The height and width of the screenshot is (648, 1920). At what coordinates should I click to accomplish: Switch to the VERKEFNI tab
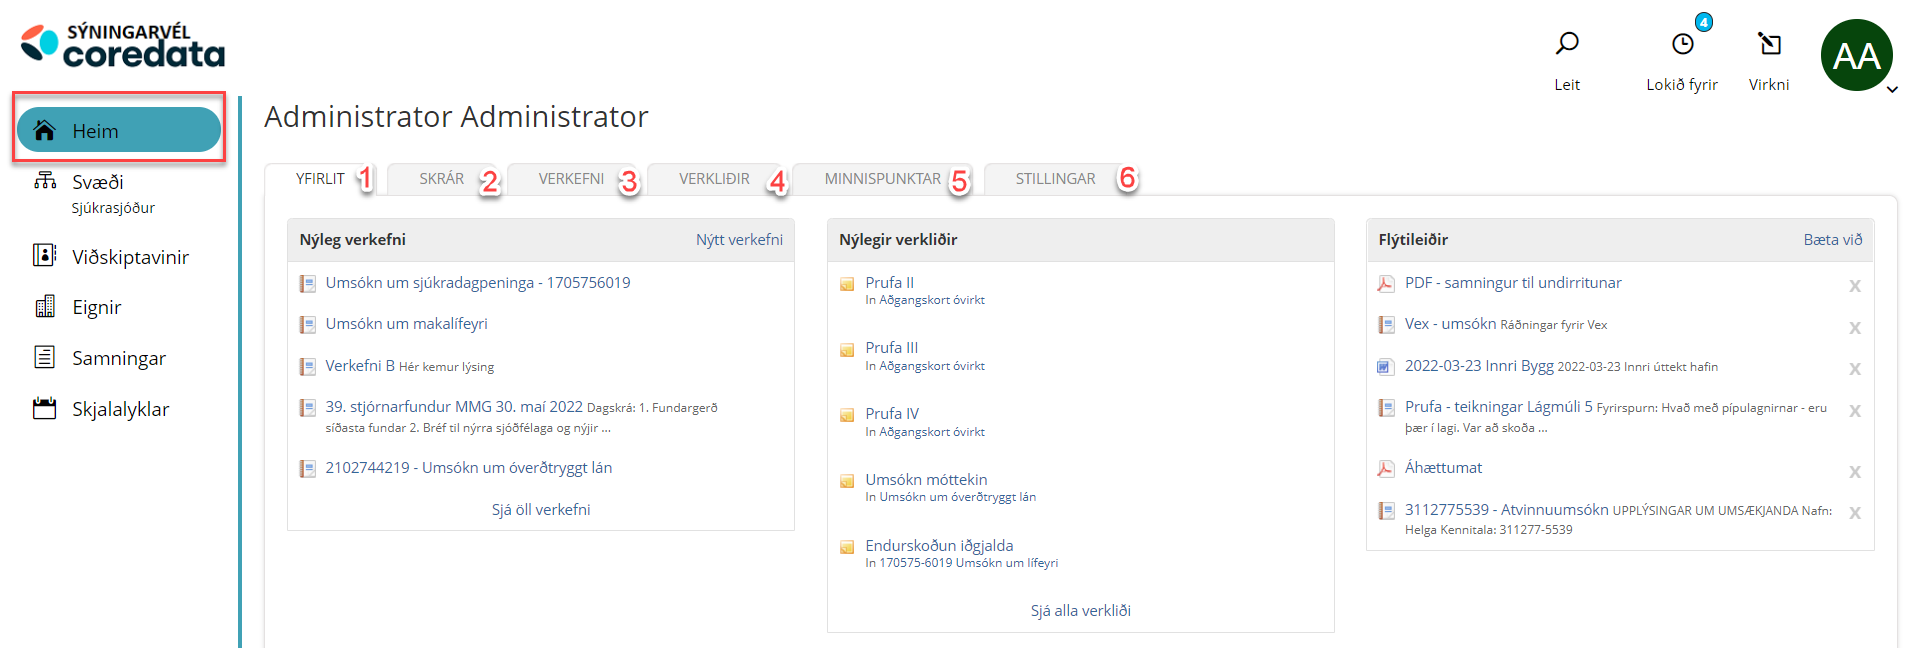(x=571, y=179)
